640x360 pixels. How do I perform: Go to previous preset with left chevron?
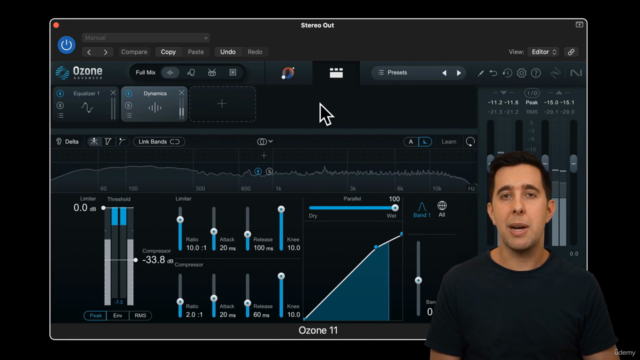(x=89, y=52)
